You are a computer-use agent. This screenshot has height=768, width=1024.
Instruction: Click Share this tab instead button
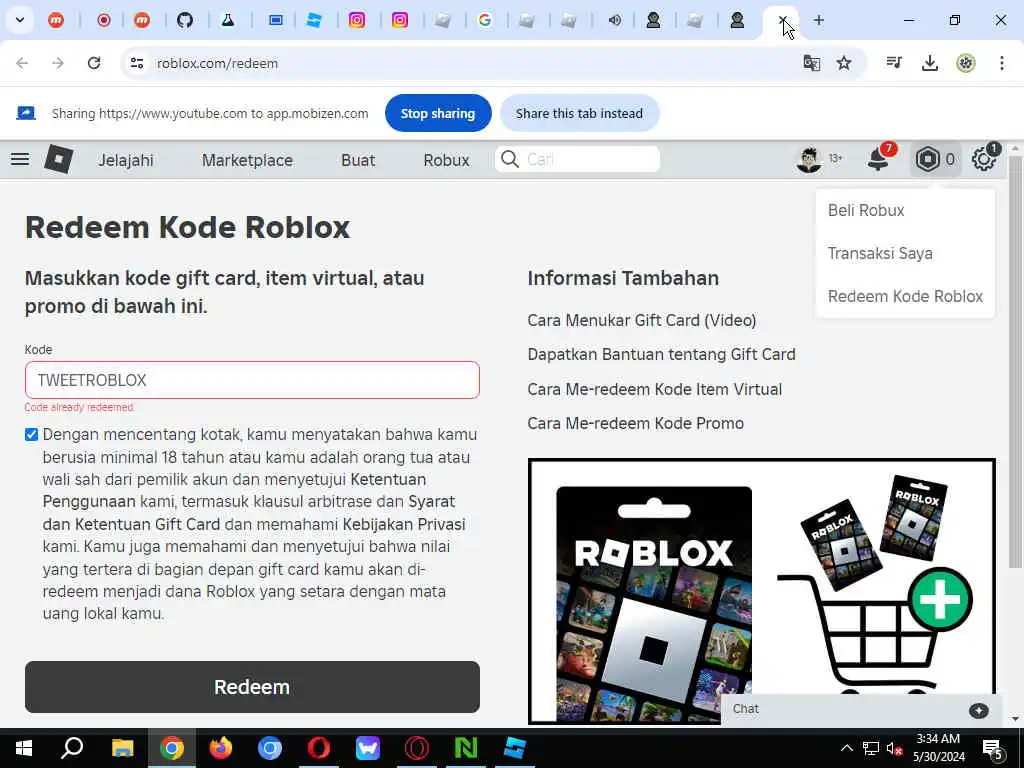click(x=579, y=113)
